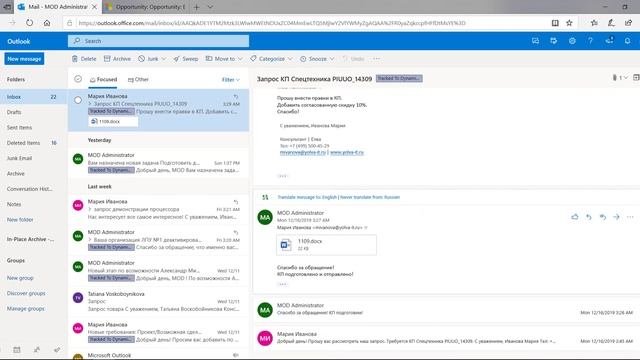The height and width of the screenshot is (360, 640).
Task: Click into the Search box
Action: (x=158, y=41)
